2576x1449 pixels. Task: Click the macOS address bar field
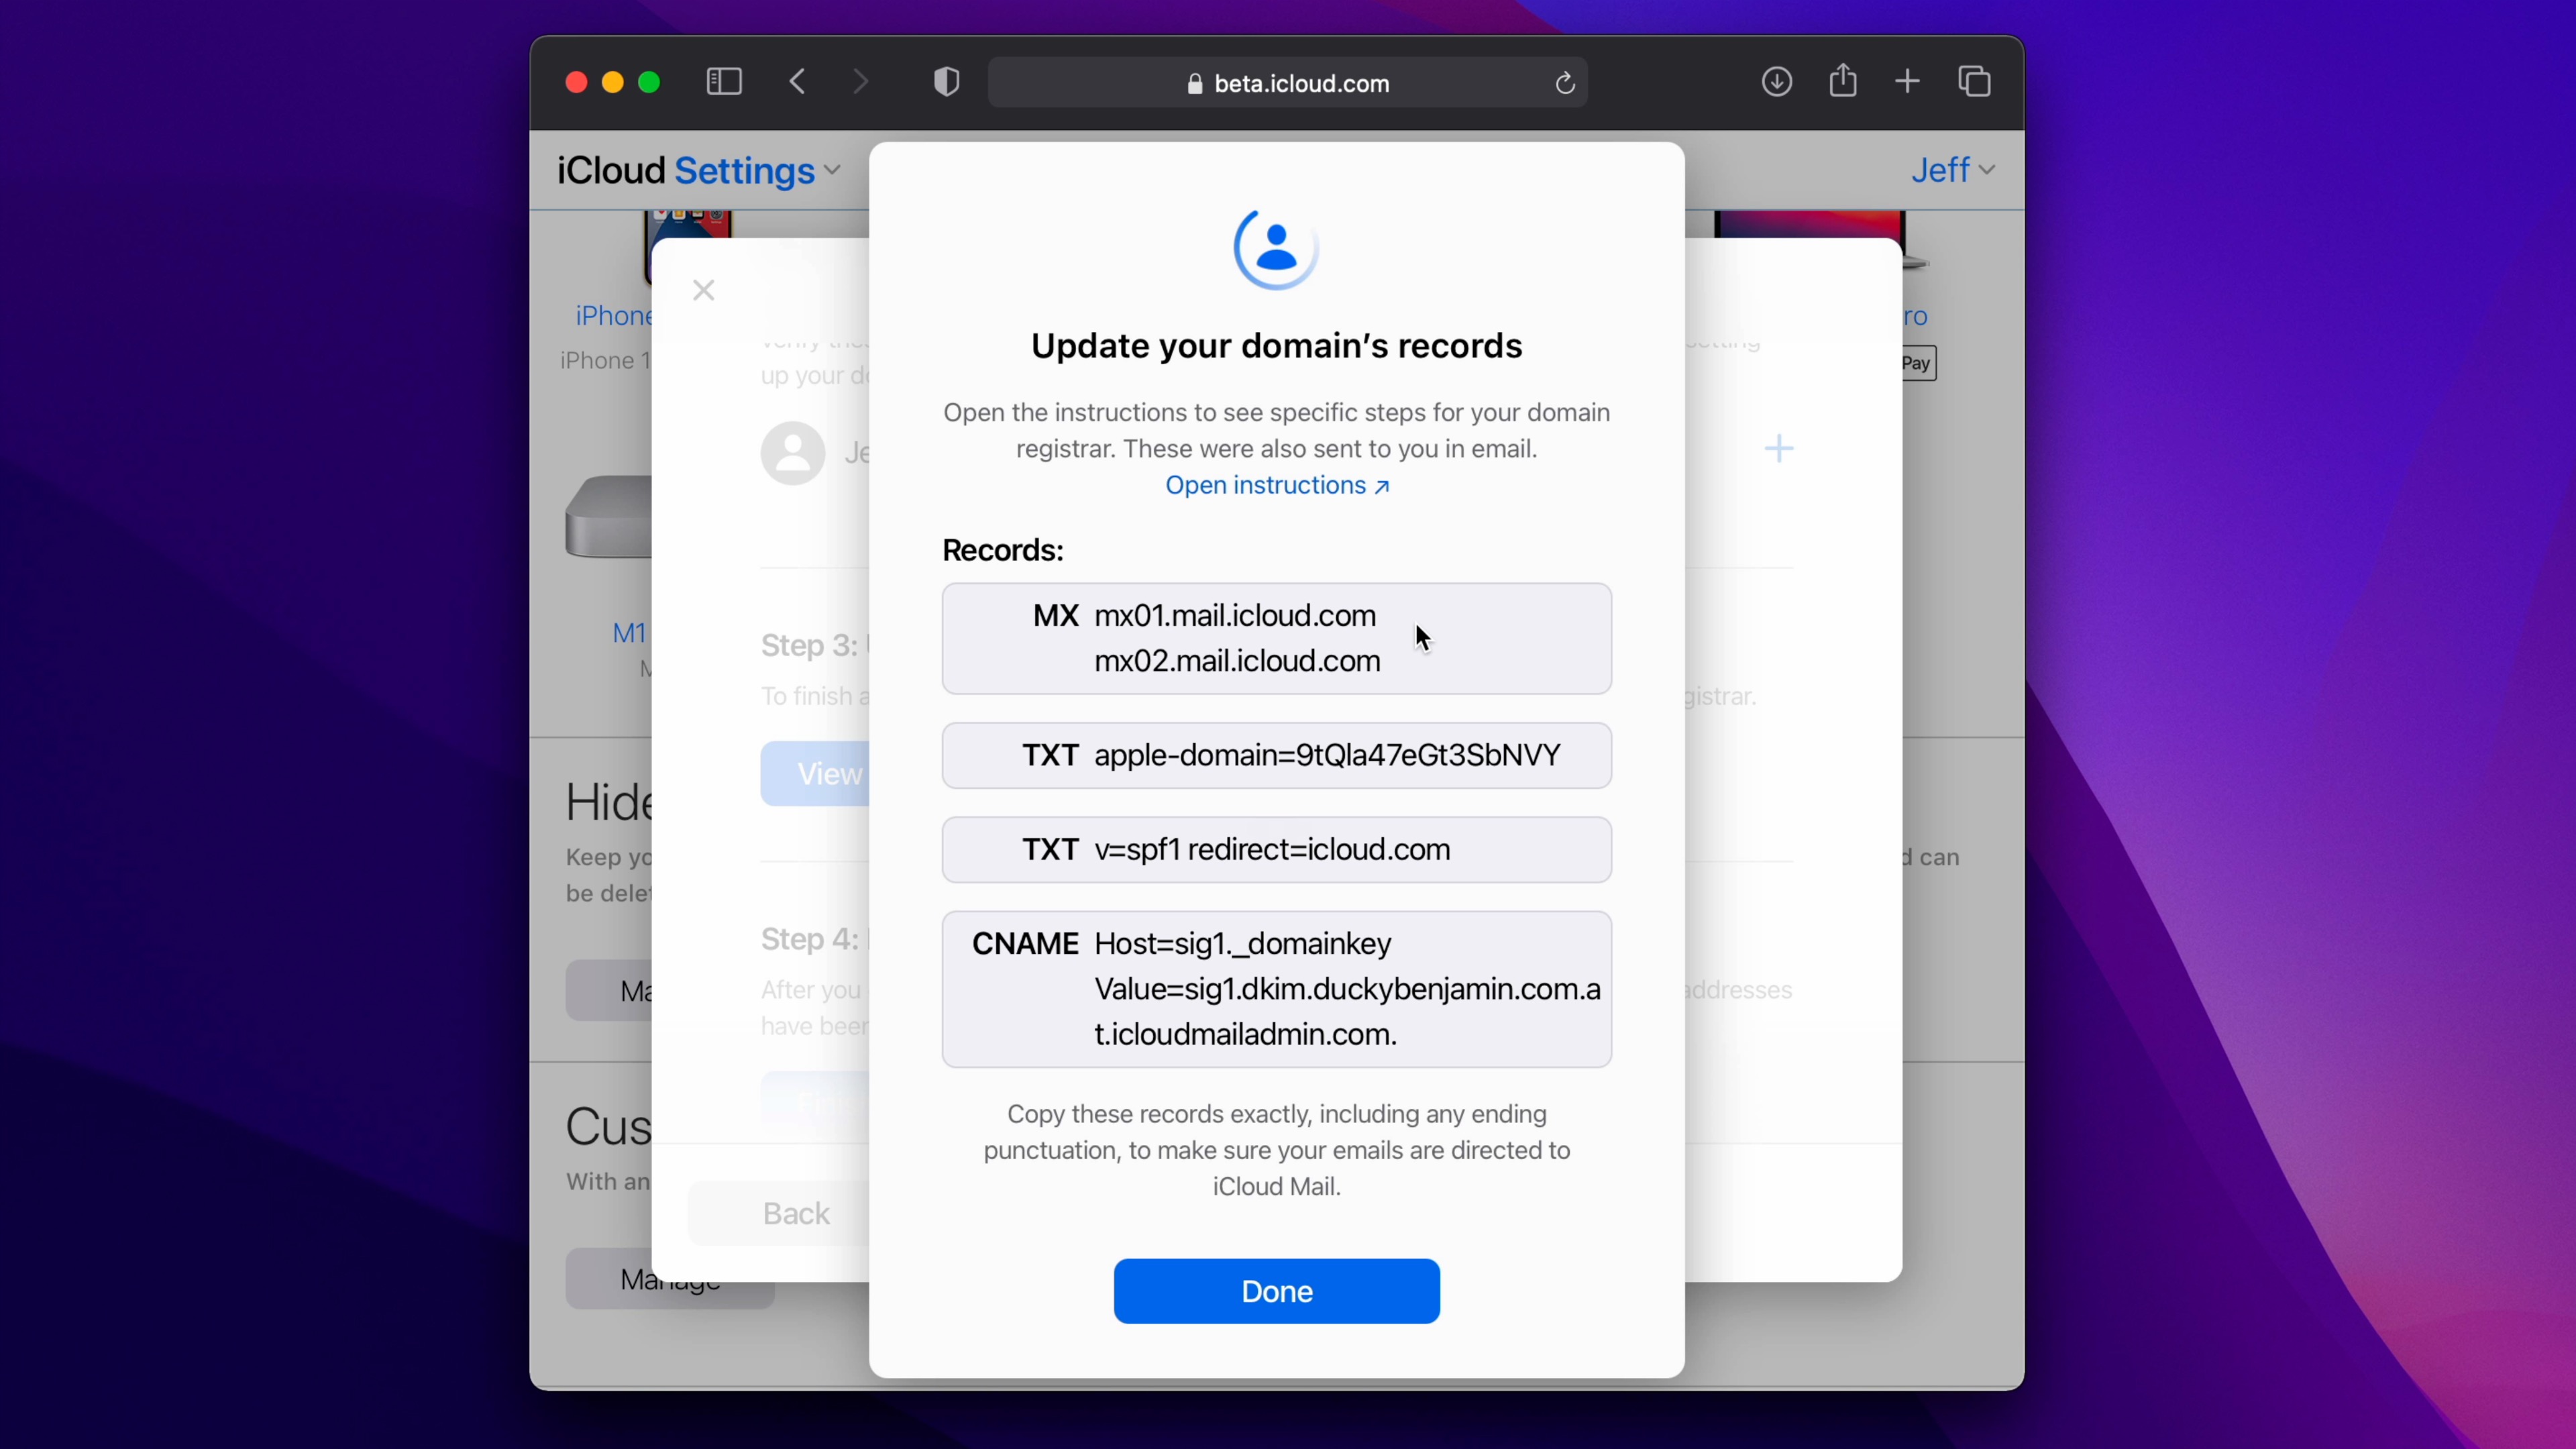[1288, 83]
